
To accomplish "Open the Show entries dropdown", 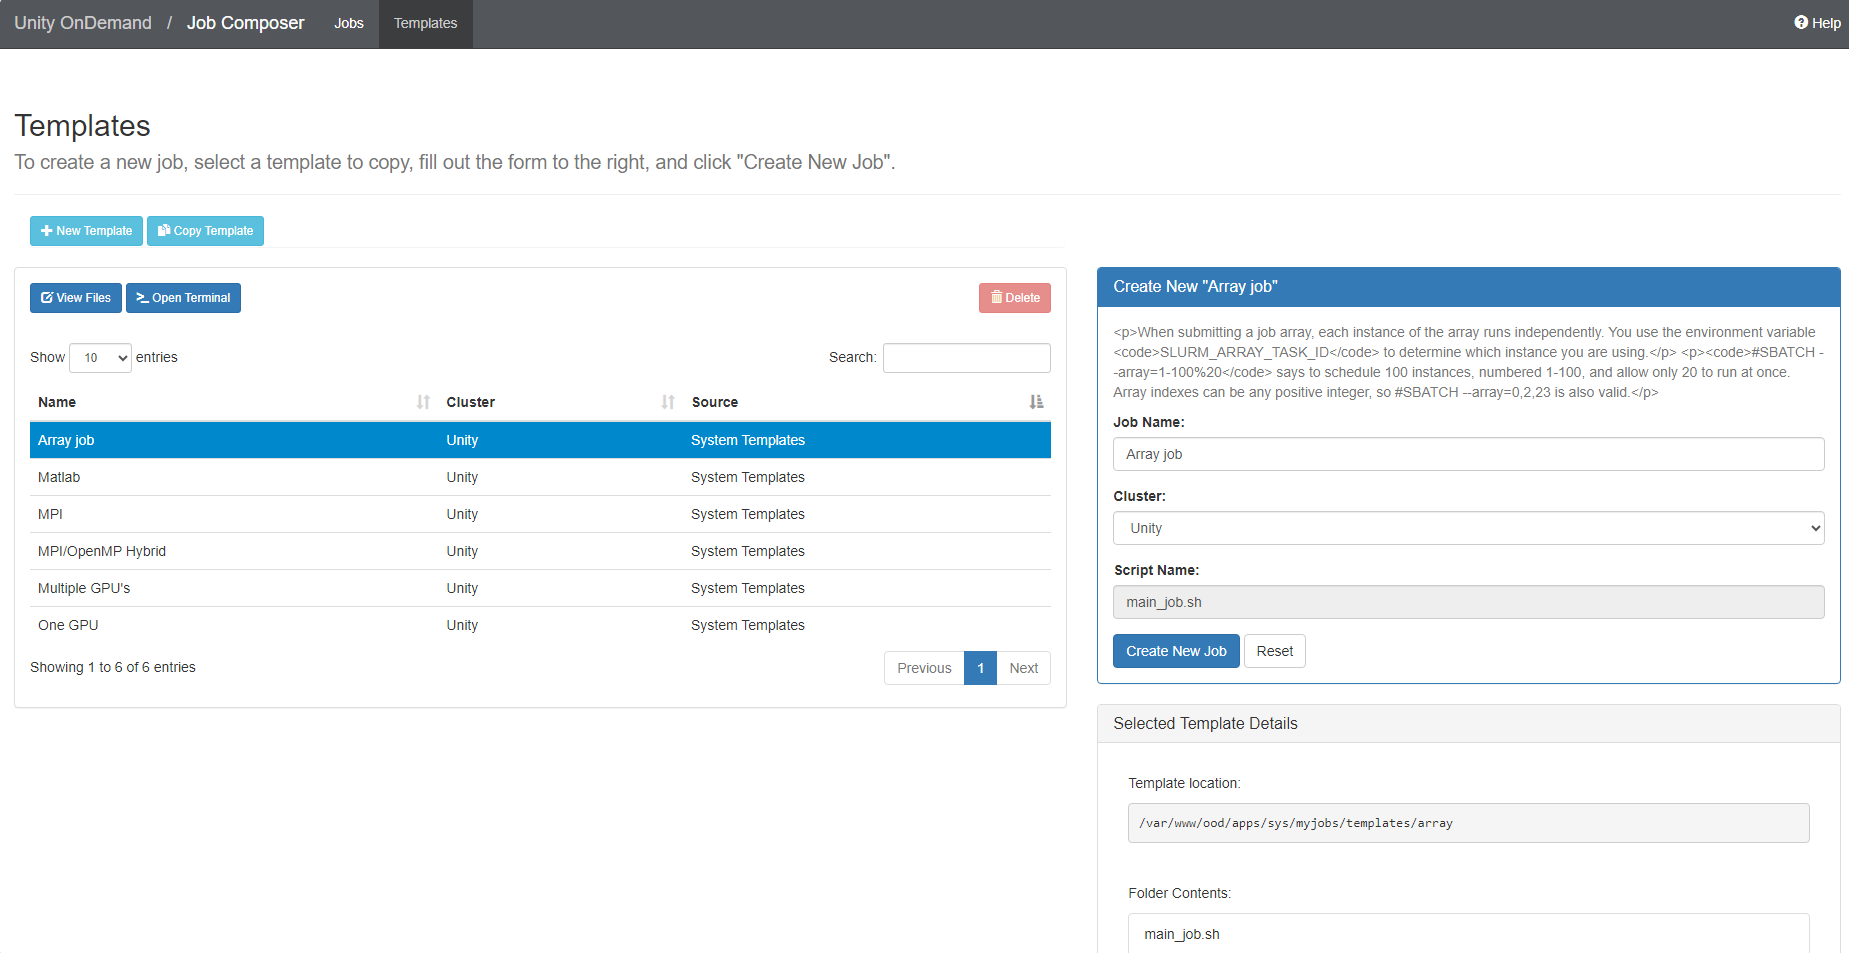I will 100,357.
